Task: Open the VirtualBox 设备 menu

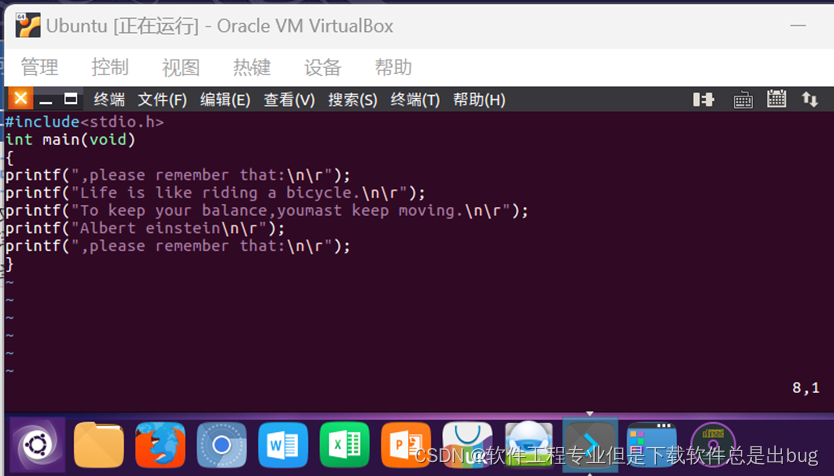Action: click(322, 68)
